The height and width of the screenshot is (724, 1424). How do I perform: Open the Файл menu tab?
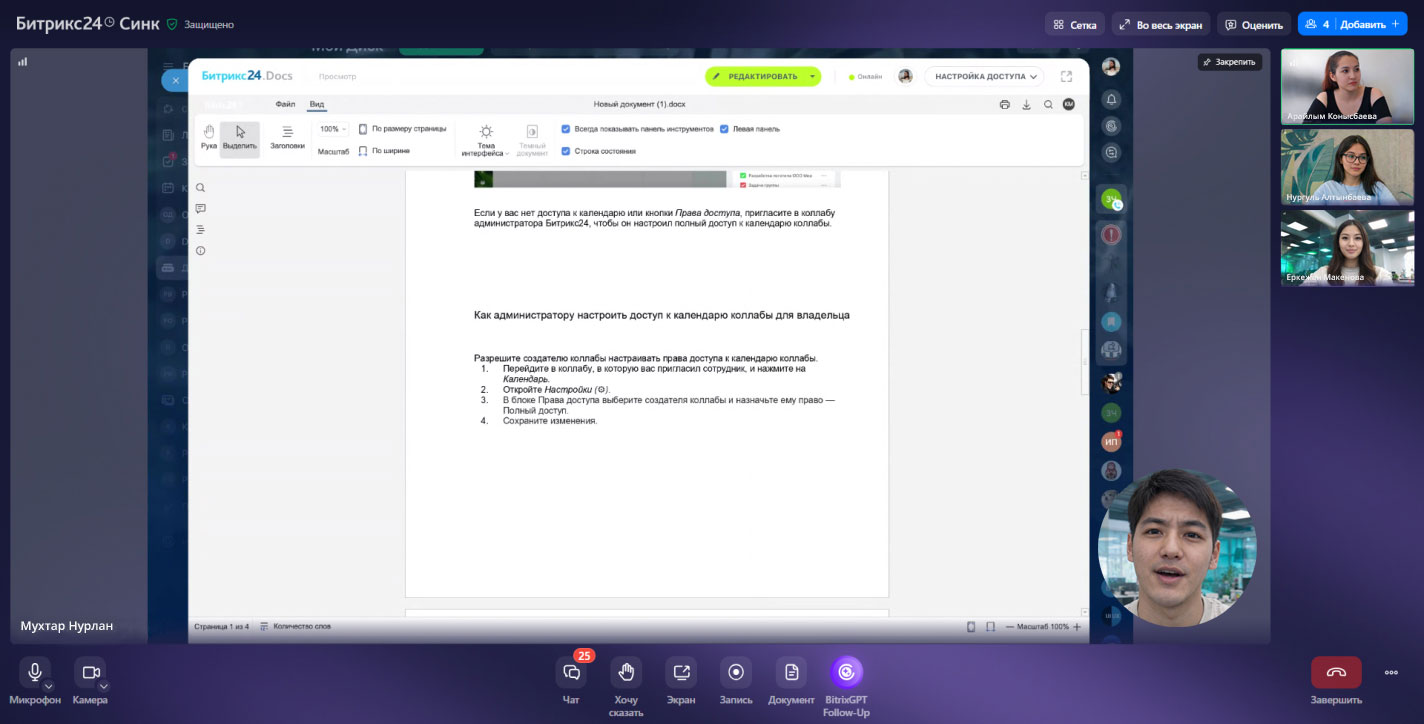(x=285, y=104)
